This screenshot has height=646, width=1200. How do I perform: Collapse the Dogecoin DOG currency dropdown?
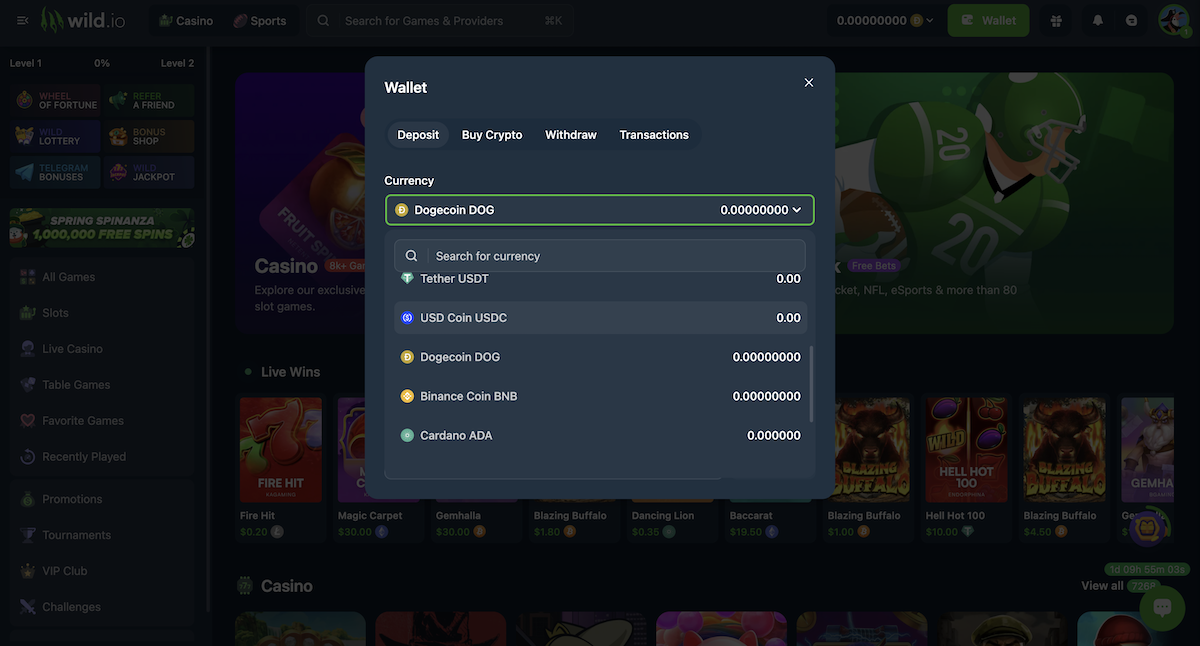[599, 210]
